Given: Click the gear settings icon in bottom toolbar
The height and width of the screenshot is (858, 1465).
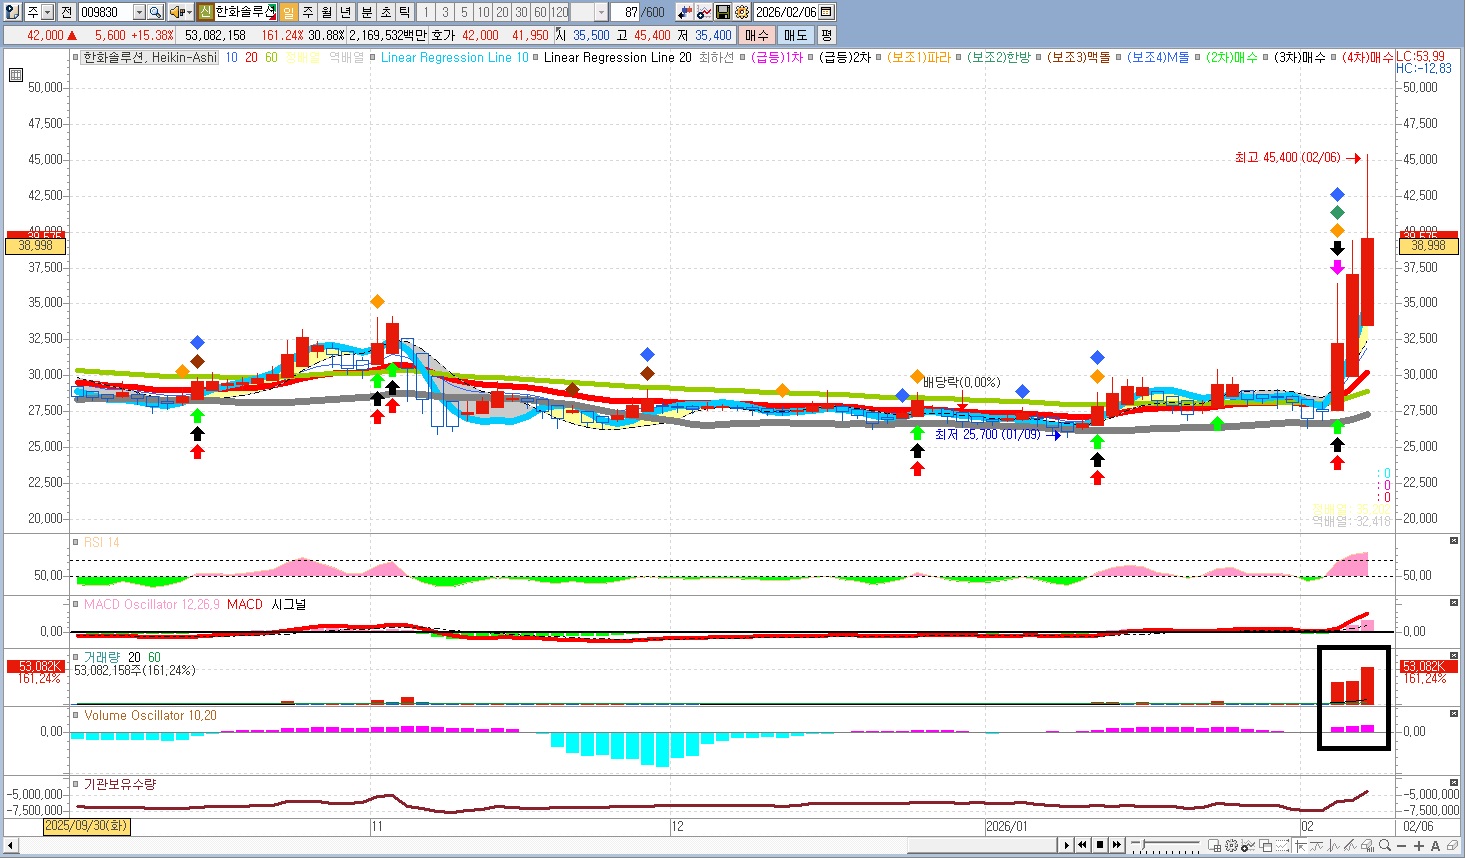Looking at the screenshot, I should [1231, 846].
